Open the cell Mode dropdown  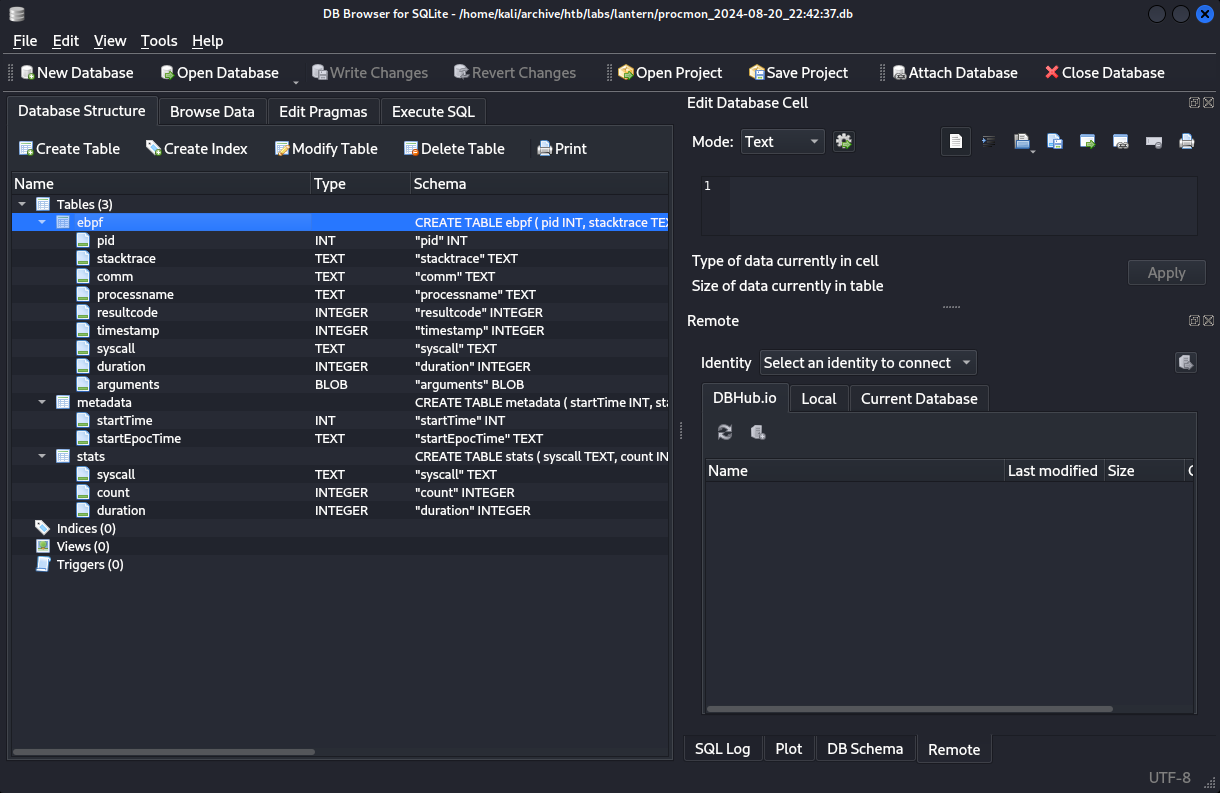(x=782, y=142)
